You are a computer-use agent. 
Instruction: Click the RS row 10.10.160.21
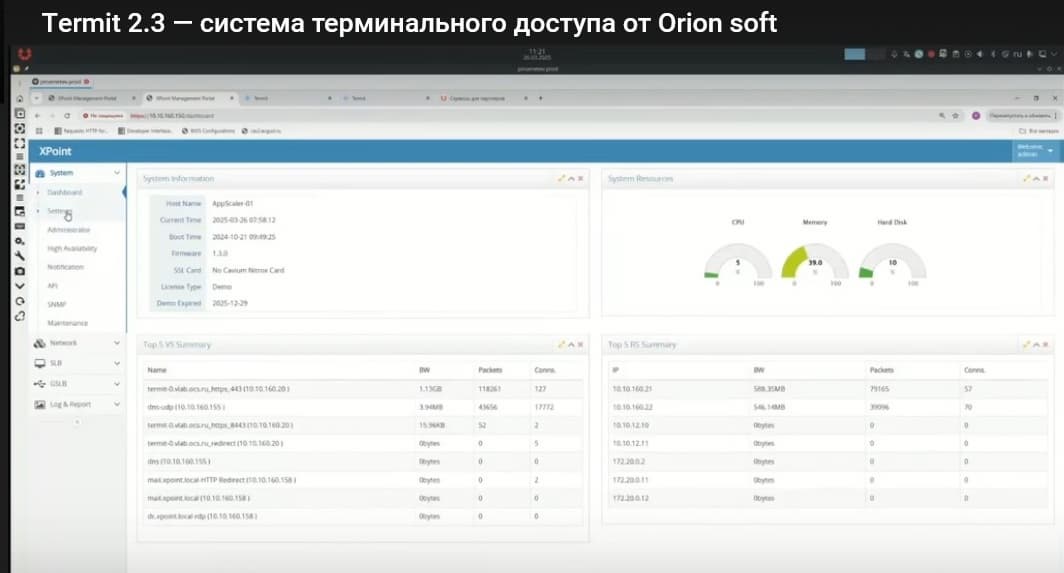tap(828, 389)
